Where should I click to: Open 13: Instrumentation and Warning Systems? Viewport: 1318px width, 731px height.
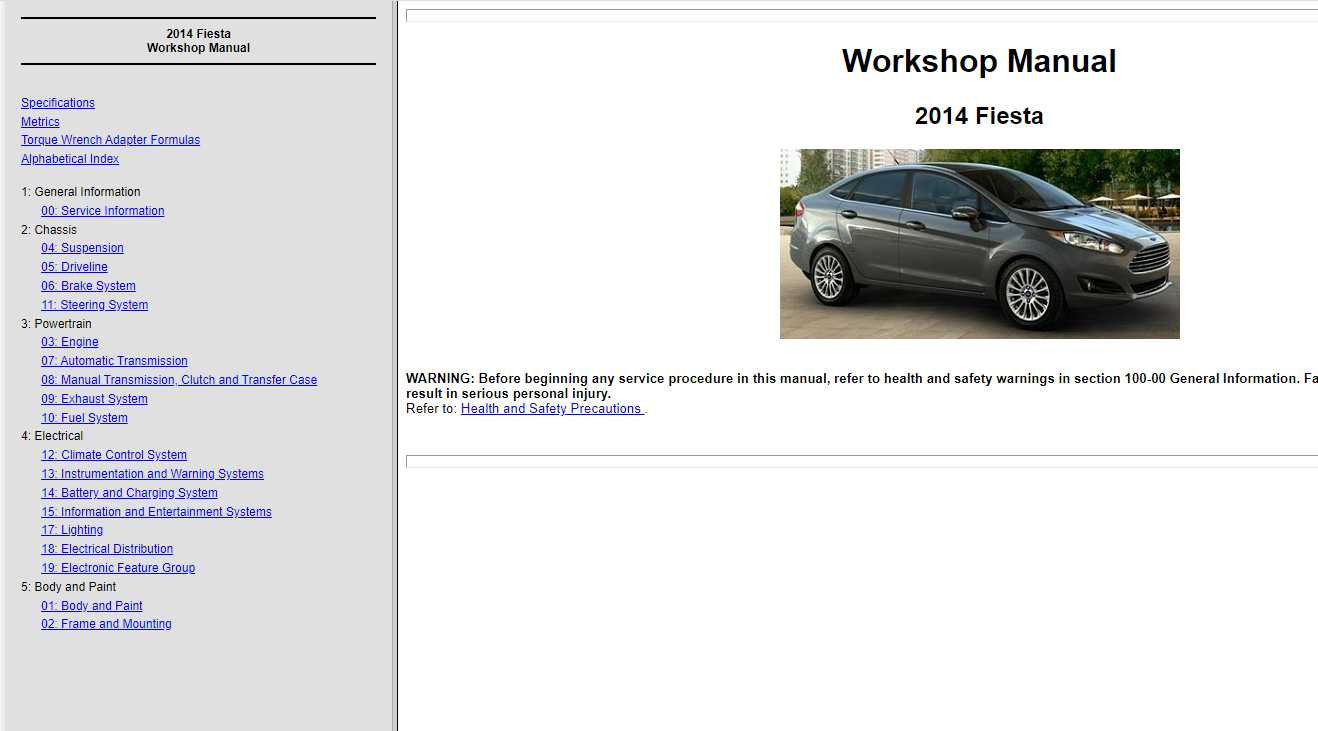pyautogui.click(x=152, y=474)
